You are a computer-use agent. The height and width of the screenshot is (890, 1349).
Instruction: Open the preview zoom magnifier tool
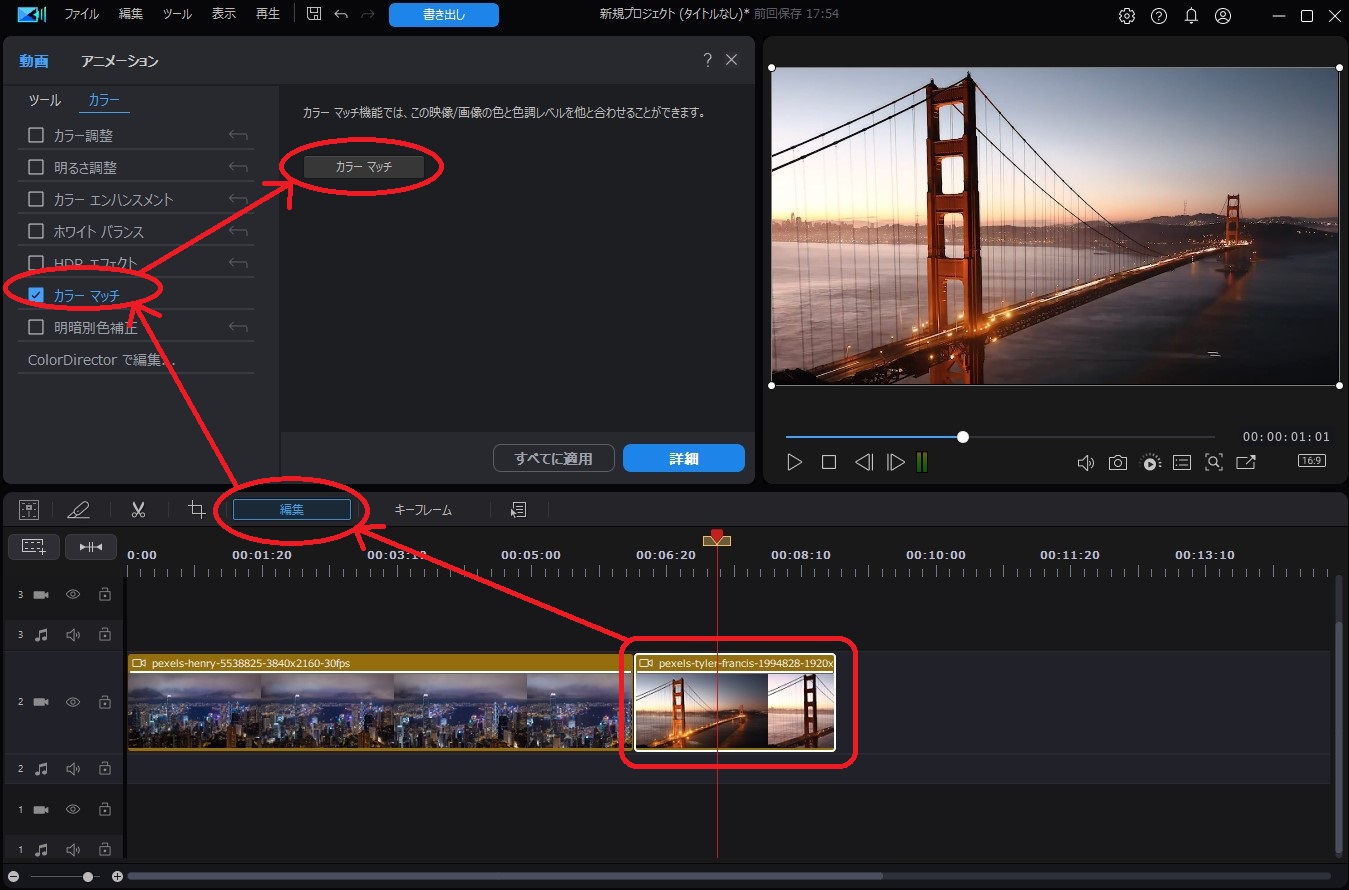[x=1214, y=462]
